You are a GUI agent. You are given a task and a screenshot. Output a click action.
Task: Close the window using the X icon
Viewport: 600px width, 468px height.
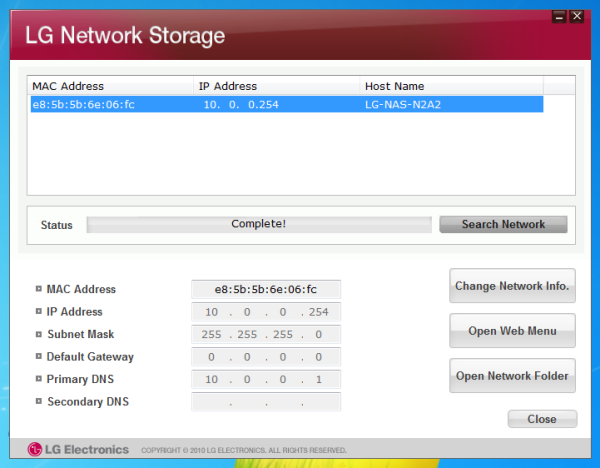pyautogui.click(x=577, y=16)
